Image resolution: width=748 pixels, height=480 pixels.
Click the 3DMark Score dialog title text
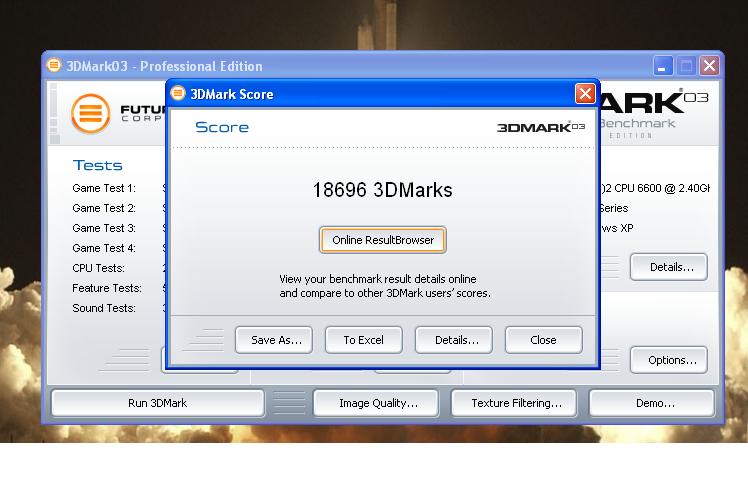pyautogui.click(x=232, y=94)
